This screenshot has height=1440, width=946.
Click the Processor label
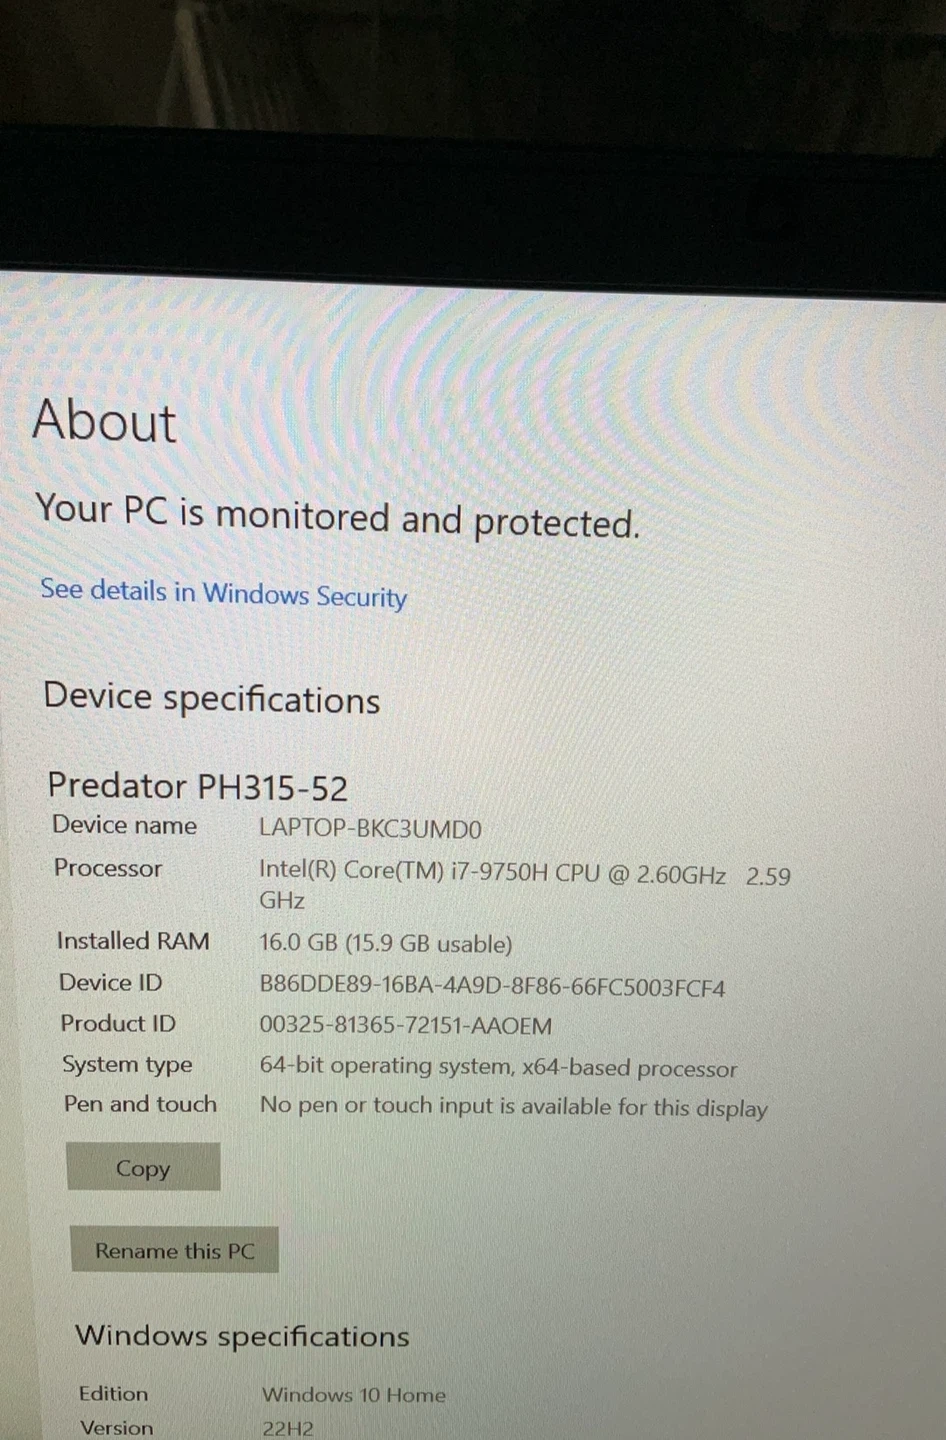tap(108, 868)
